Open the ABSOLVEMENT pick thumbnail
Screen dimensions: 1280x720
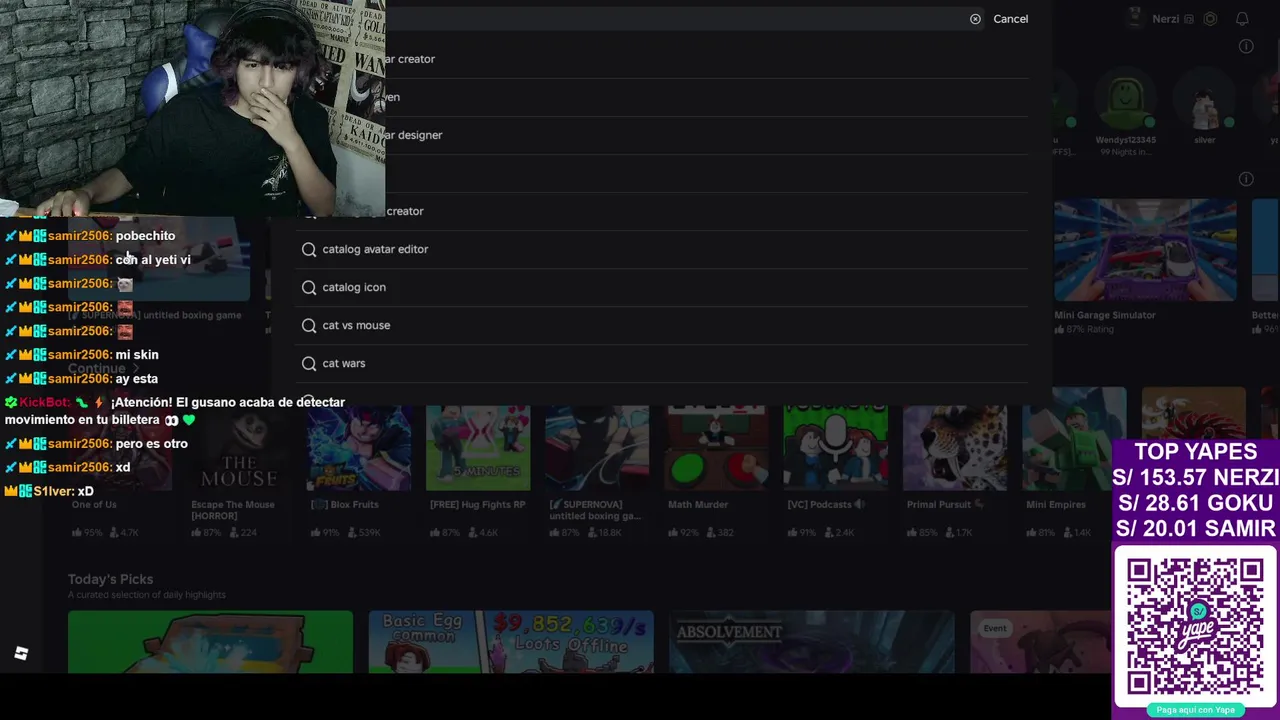point(811,642)
